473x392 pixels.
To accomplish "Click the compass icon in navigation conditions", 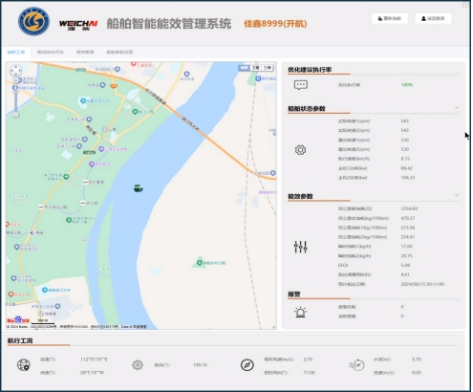I will coord(247,365).
